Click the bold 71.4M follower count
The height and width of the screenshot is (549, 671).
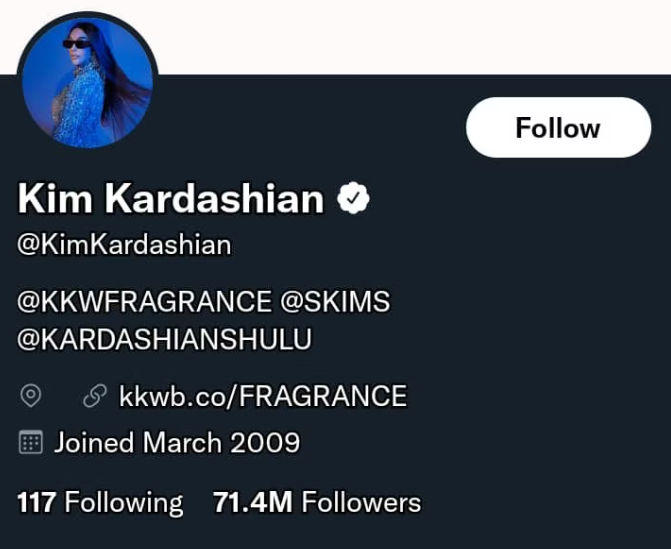point(253,502)
